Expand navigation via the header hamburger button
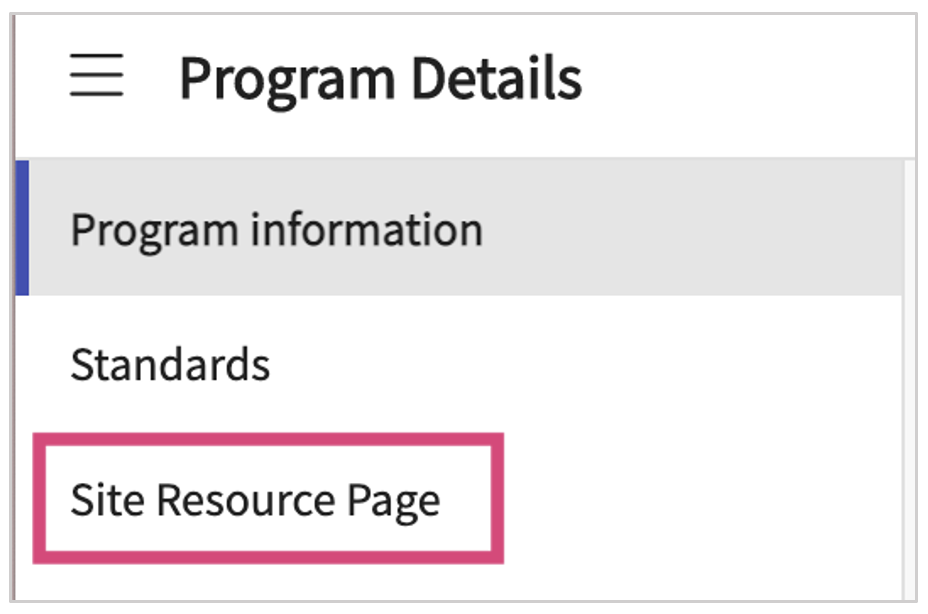The image size is (928, 614). pyautogui.click(x=96, y=77)
